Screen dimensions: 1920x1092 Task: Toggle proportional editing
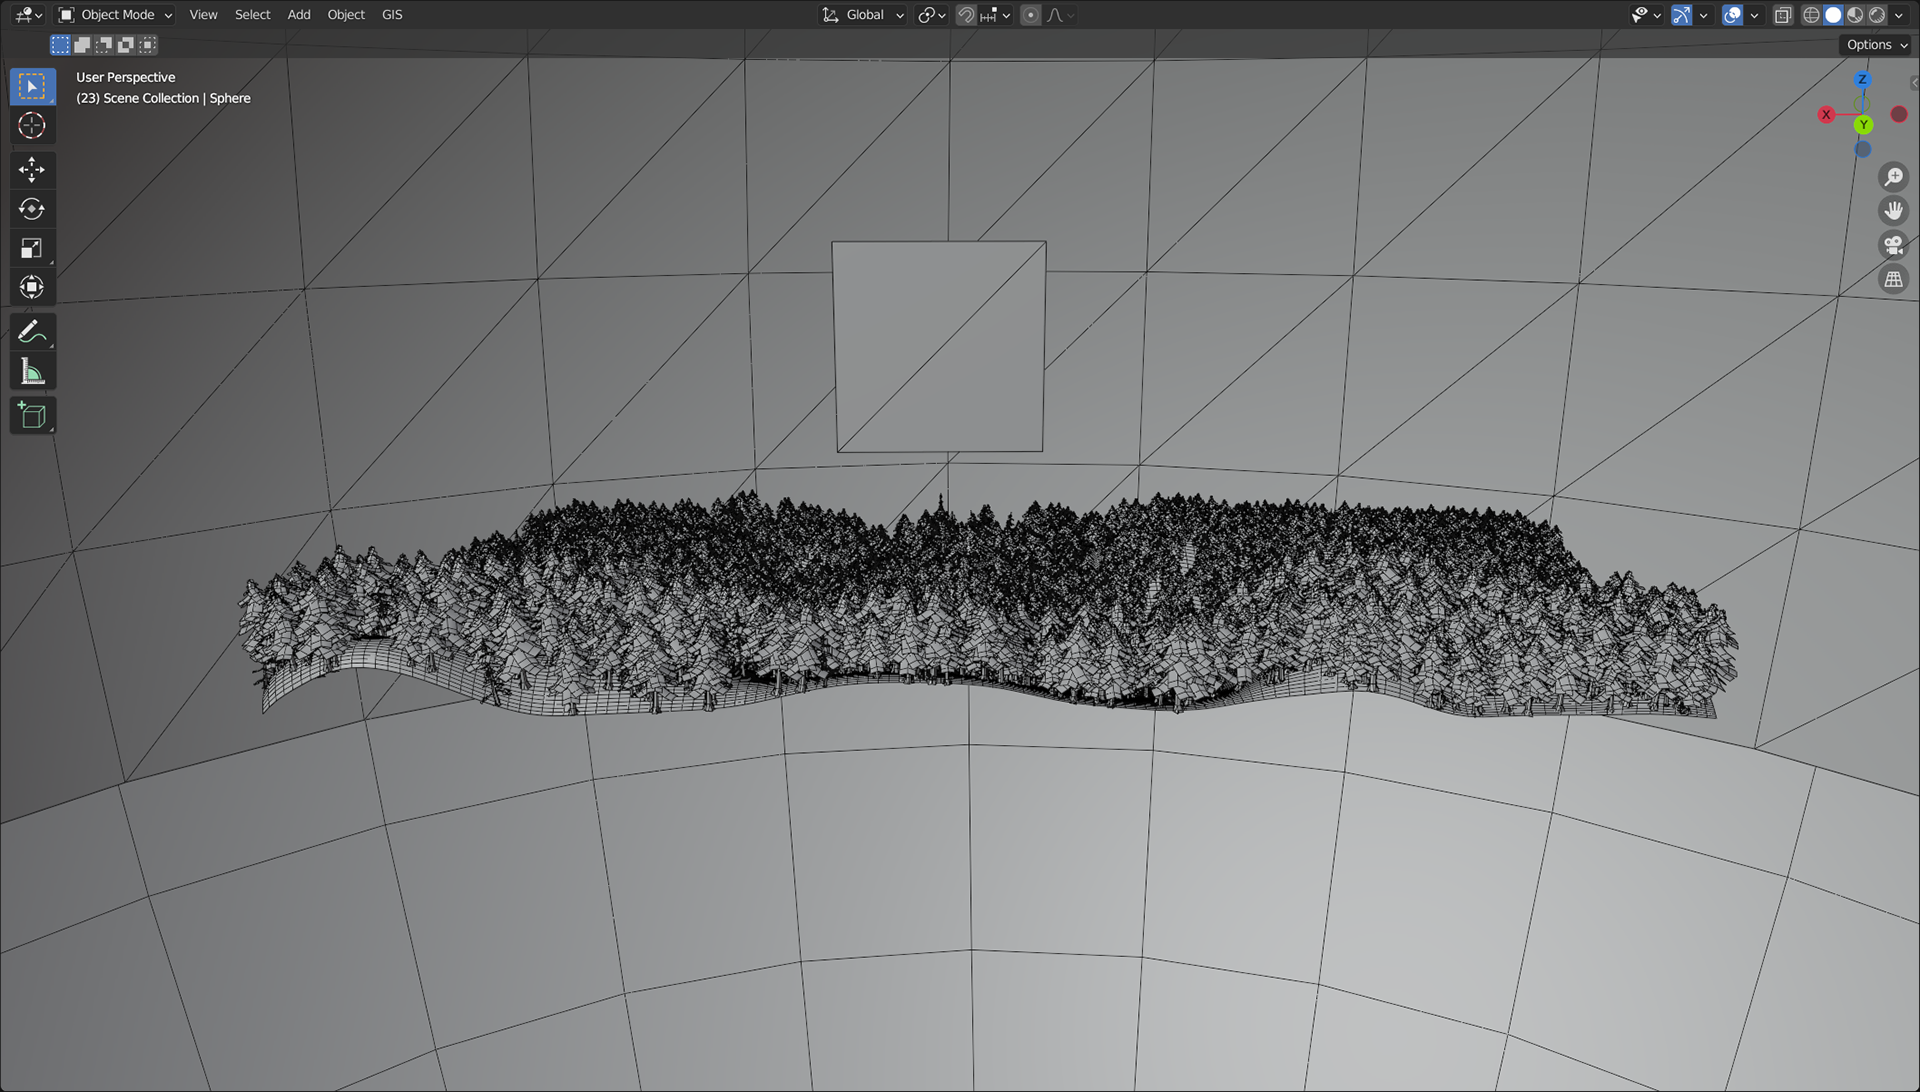(1031, 15)
